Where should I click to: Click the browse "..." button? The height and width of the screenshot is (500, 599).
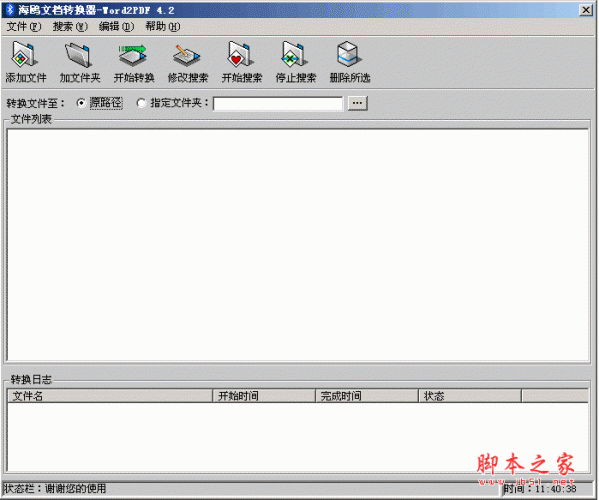[358, 103]
